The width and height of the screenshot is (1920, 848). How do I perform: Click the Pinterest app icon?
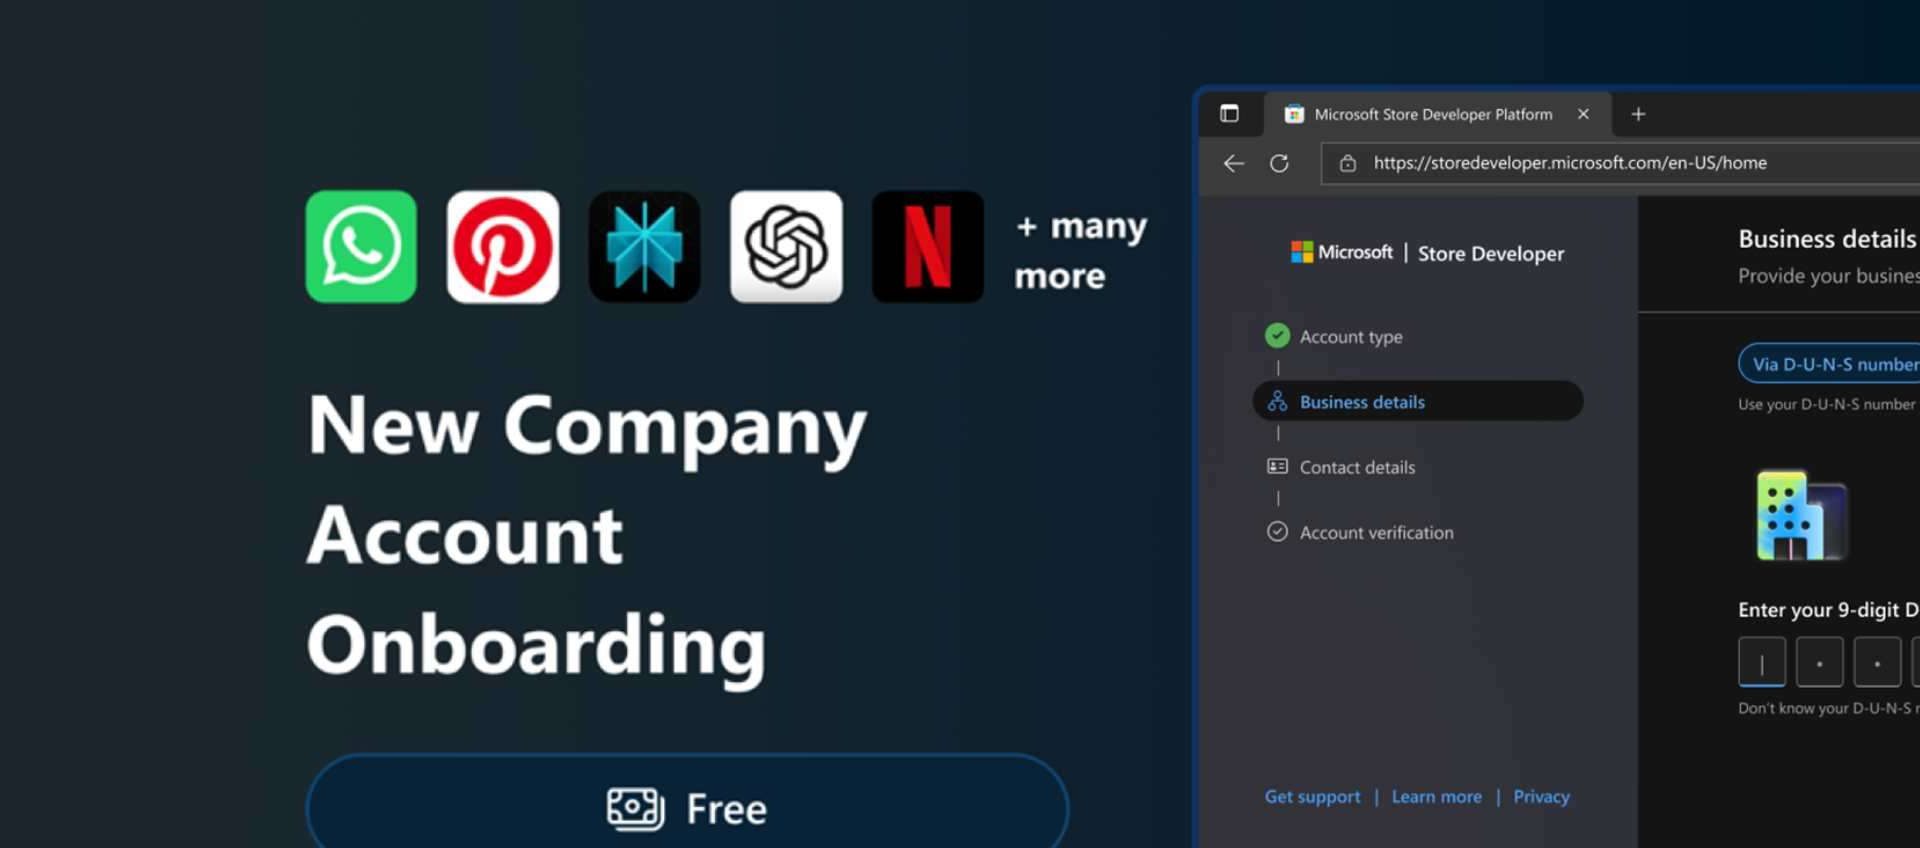503,247
